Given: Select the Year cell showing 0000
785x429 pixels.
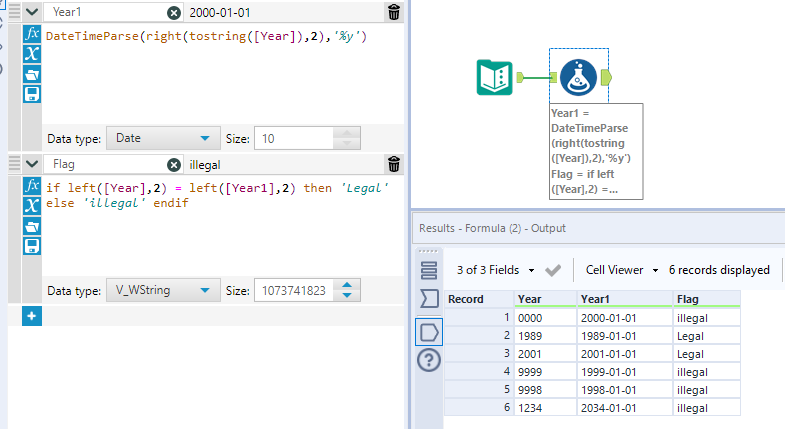Looking at the screenshot, I should pos(546,318).
